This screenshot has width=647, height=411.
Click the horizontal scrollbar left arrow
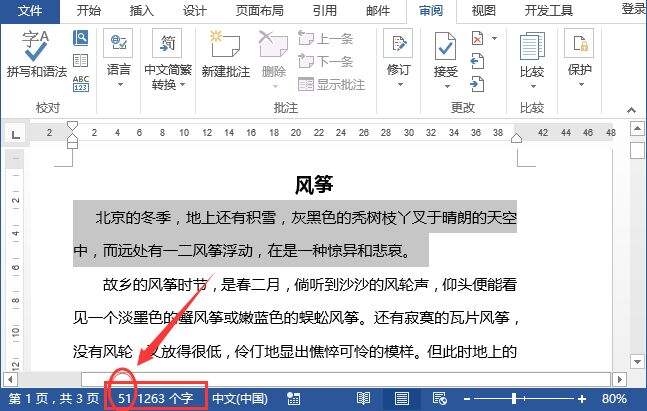pos(10,379)
